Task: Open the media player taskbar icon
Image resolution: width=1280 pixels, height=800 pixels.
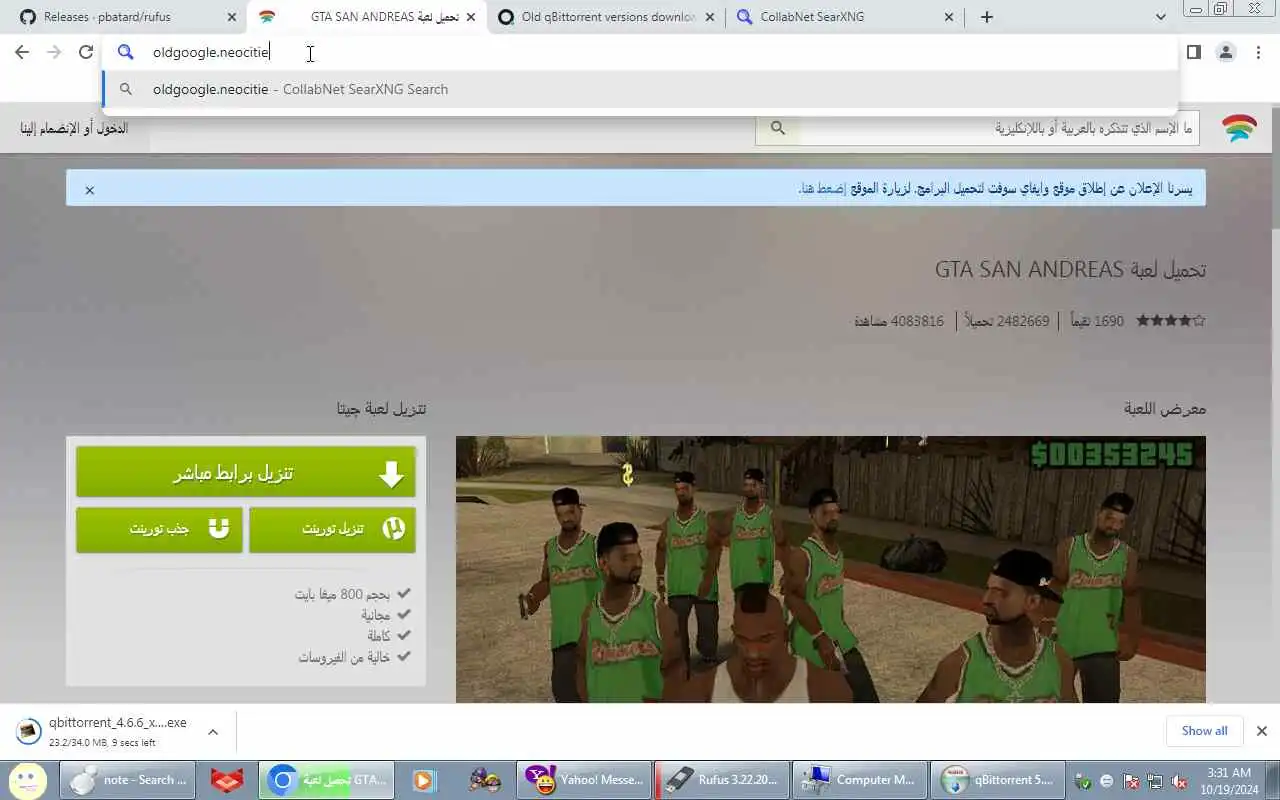Action: click(x=424, y=780)
